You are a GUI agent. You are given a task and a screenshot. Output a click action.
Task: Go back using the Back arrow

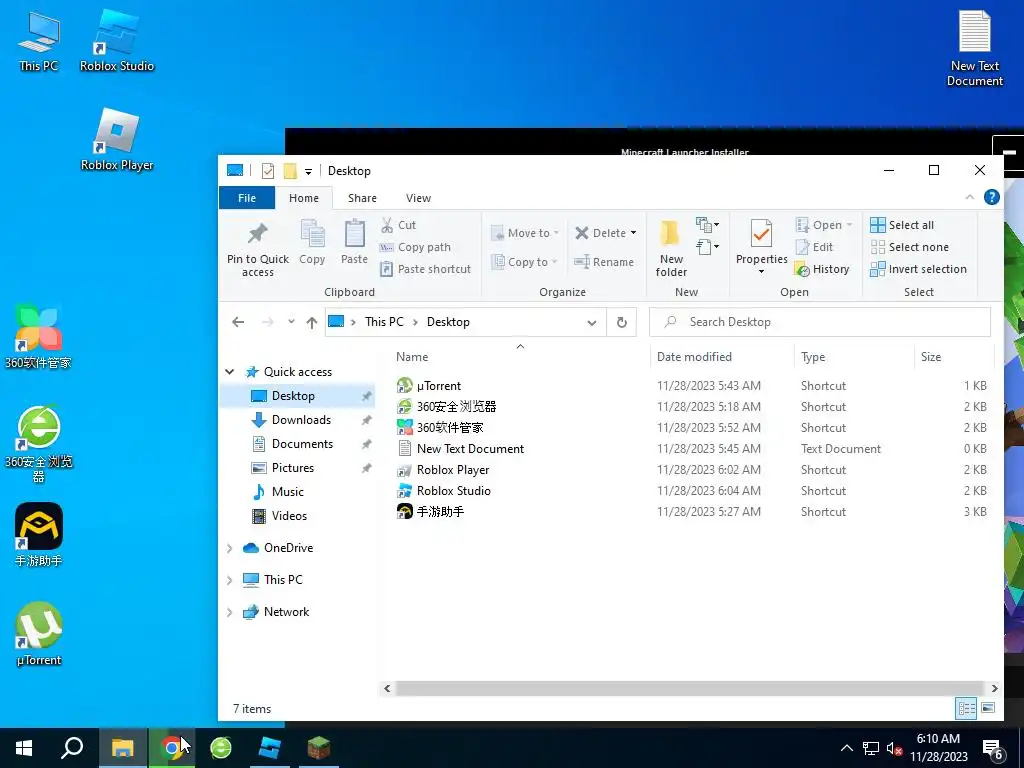tap(238, 322)
